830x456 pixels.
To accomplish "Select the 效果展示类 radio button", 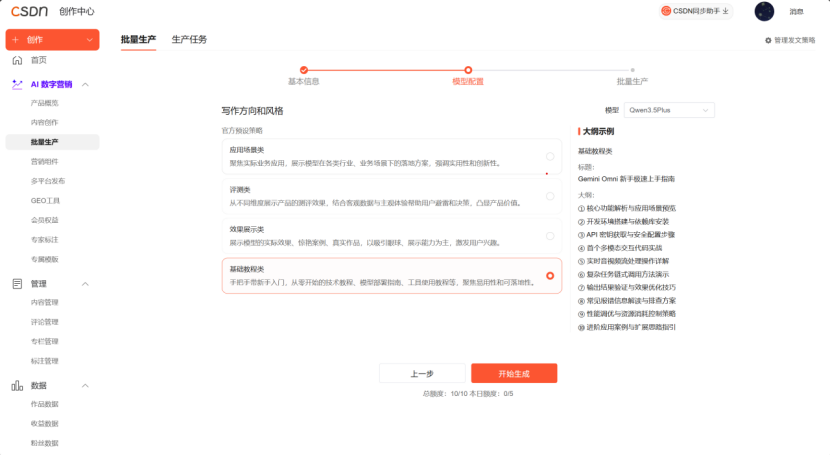I will (550, 236).
